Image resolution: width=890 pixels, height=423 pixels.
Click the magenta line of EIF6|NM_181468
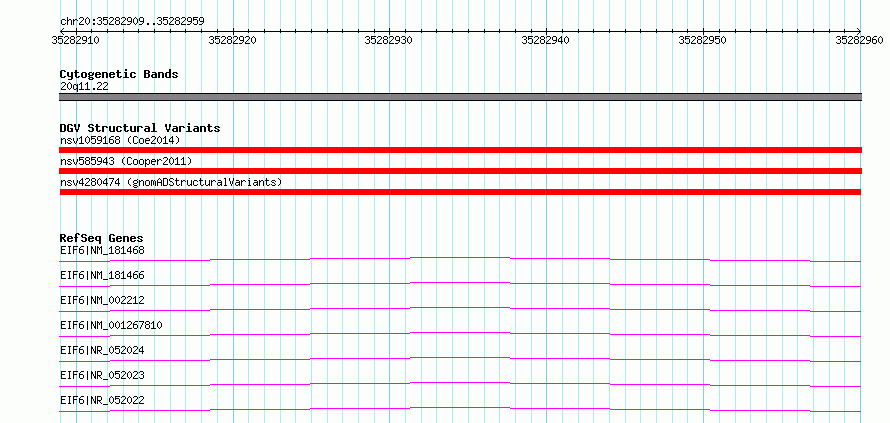click(460, 259)
